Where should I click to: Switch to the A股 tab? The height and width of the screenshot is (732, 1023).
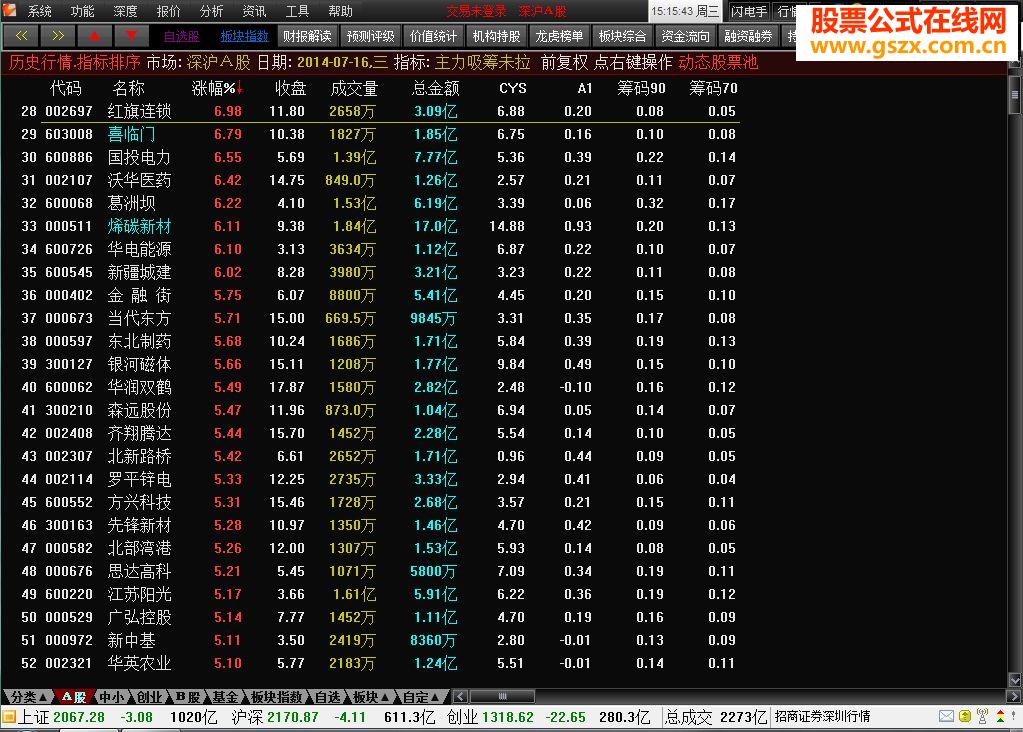pos(74,697)
